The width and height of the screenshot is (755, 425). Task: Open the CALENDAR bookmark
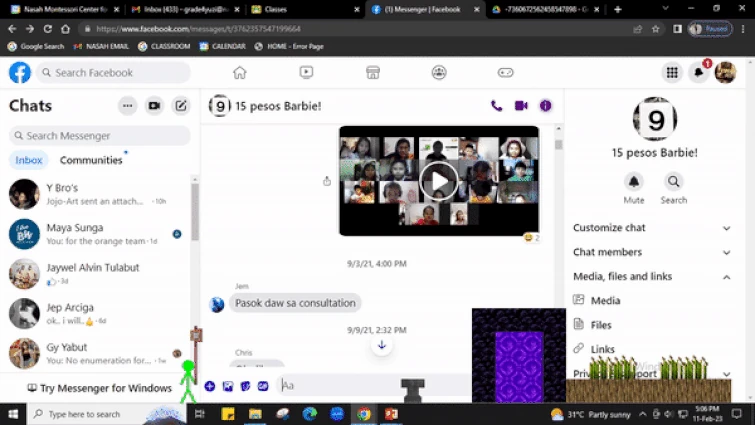[222, 47]
